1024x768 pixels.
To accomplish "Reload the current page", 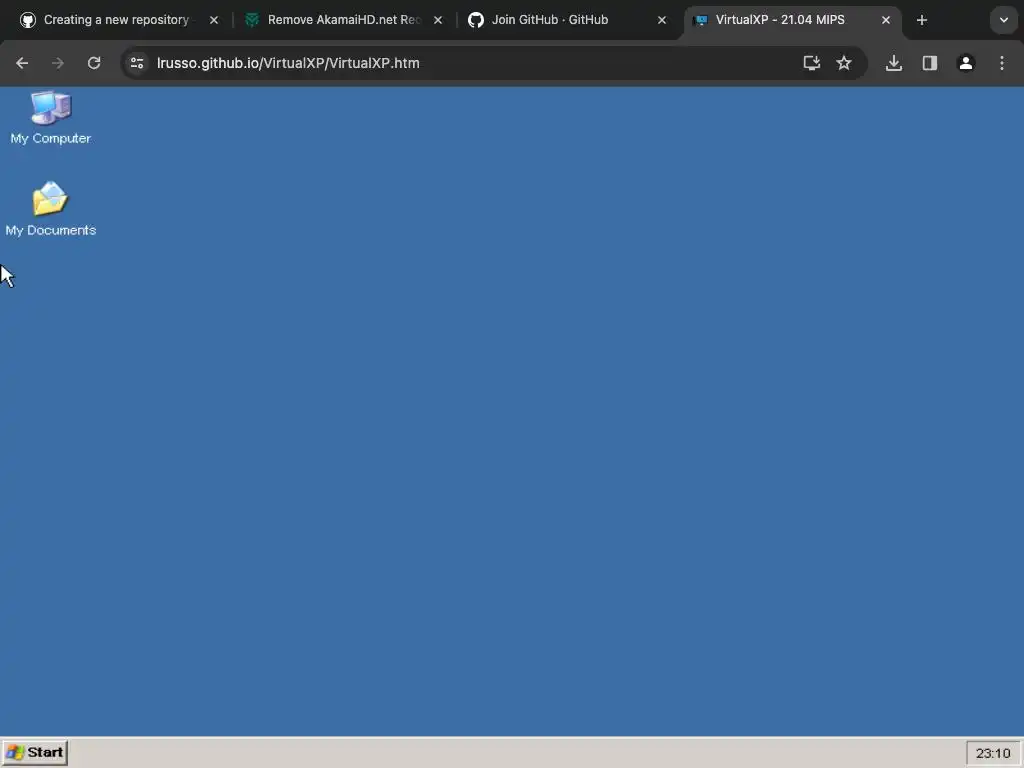I will click(94, 63).
